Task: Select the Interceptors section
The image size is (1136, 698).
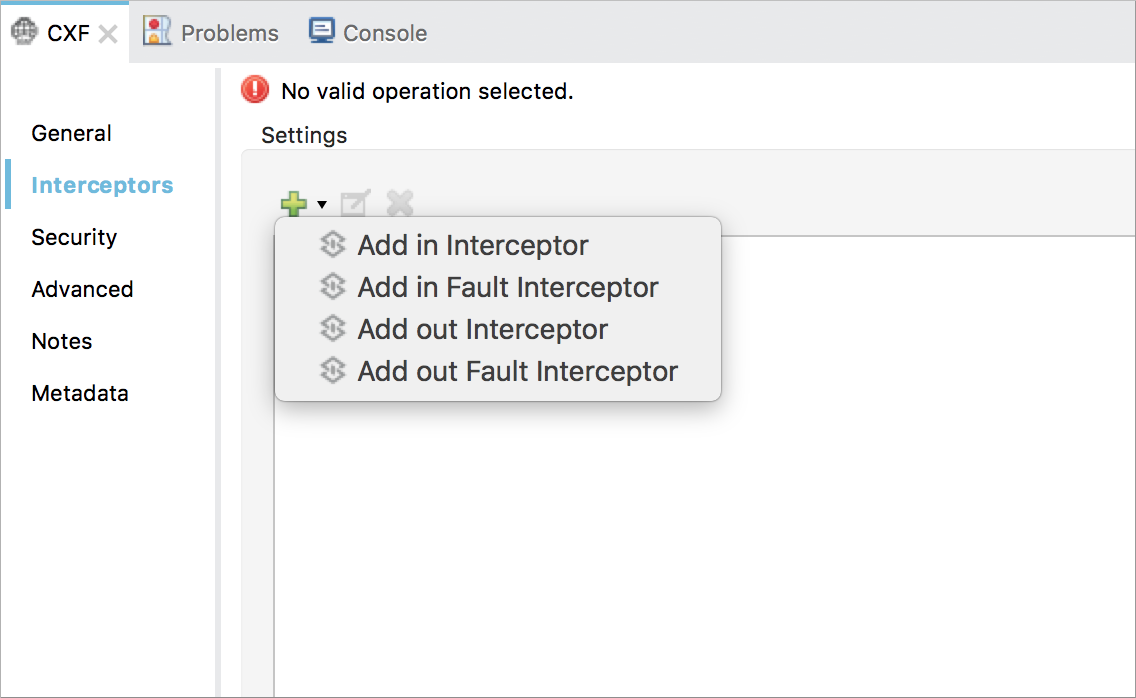Action: point(102,185)
